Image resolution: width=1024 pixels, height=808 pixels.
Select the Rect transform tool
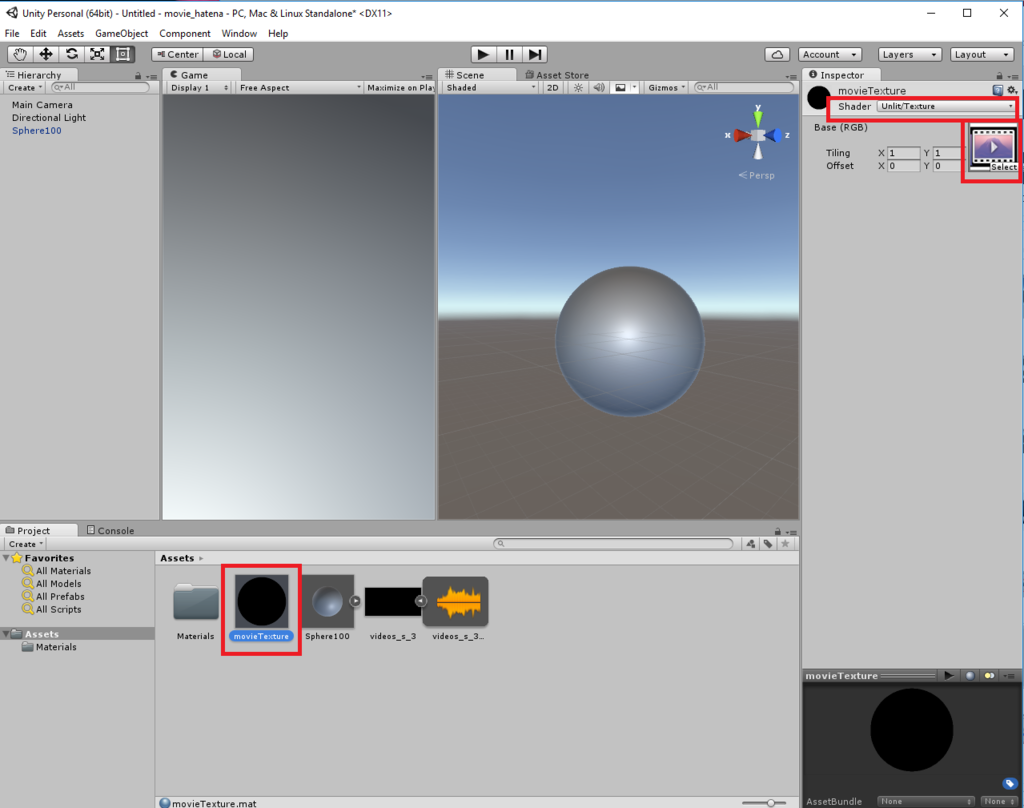122,54
